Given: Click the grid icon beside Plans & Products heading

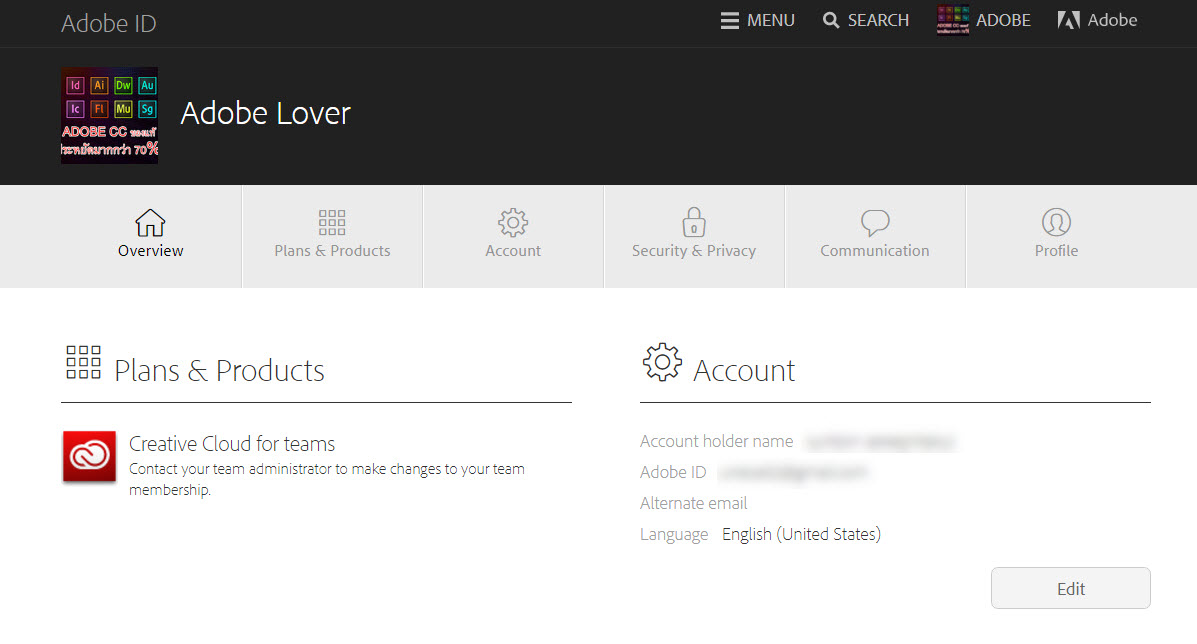Looking at the screenshot, I should [x=83, y=362].
